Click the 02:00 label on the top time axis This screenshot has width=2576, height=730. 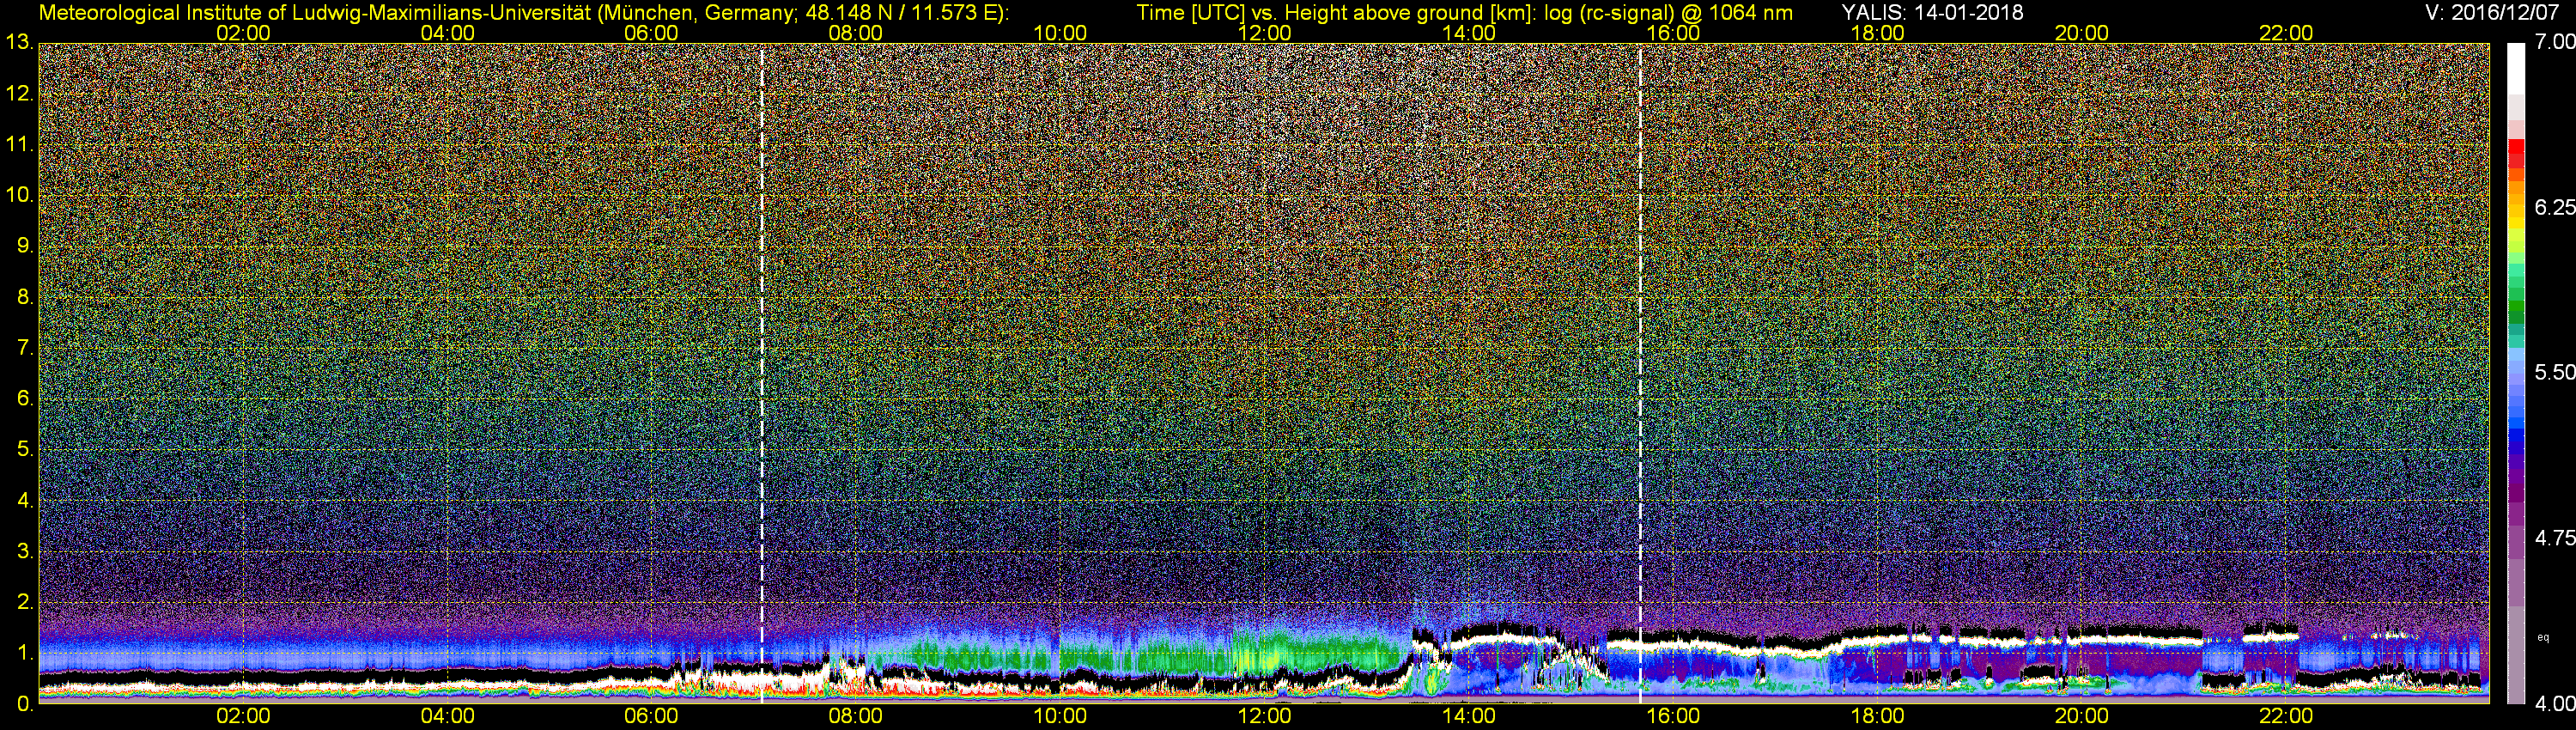click(x=243, y=33)
